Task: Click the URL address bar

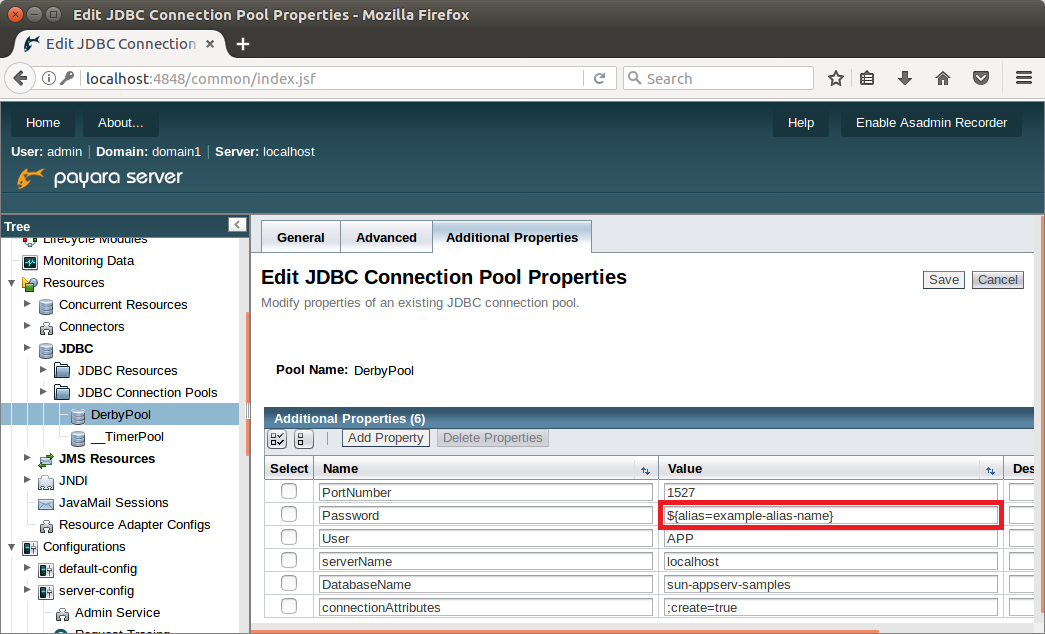Action: coord(333,78)
